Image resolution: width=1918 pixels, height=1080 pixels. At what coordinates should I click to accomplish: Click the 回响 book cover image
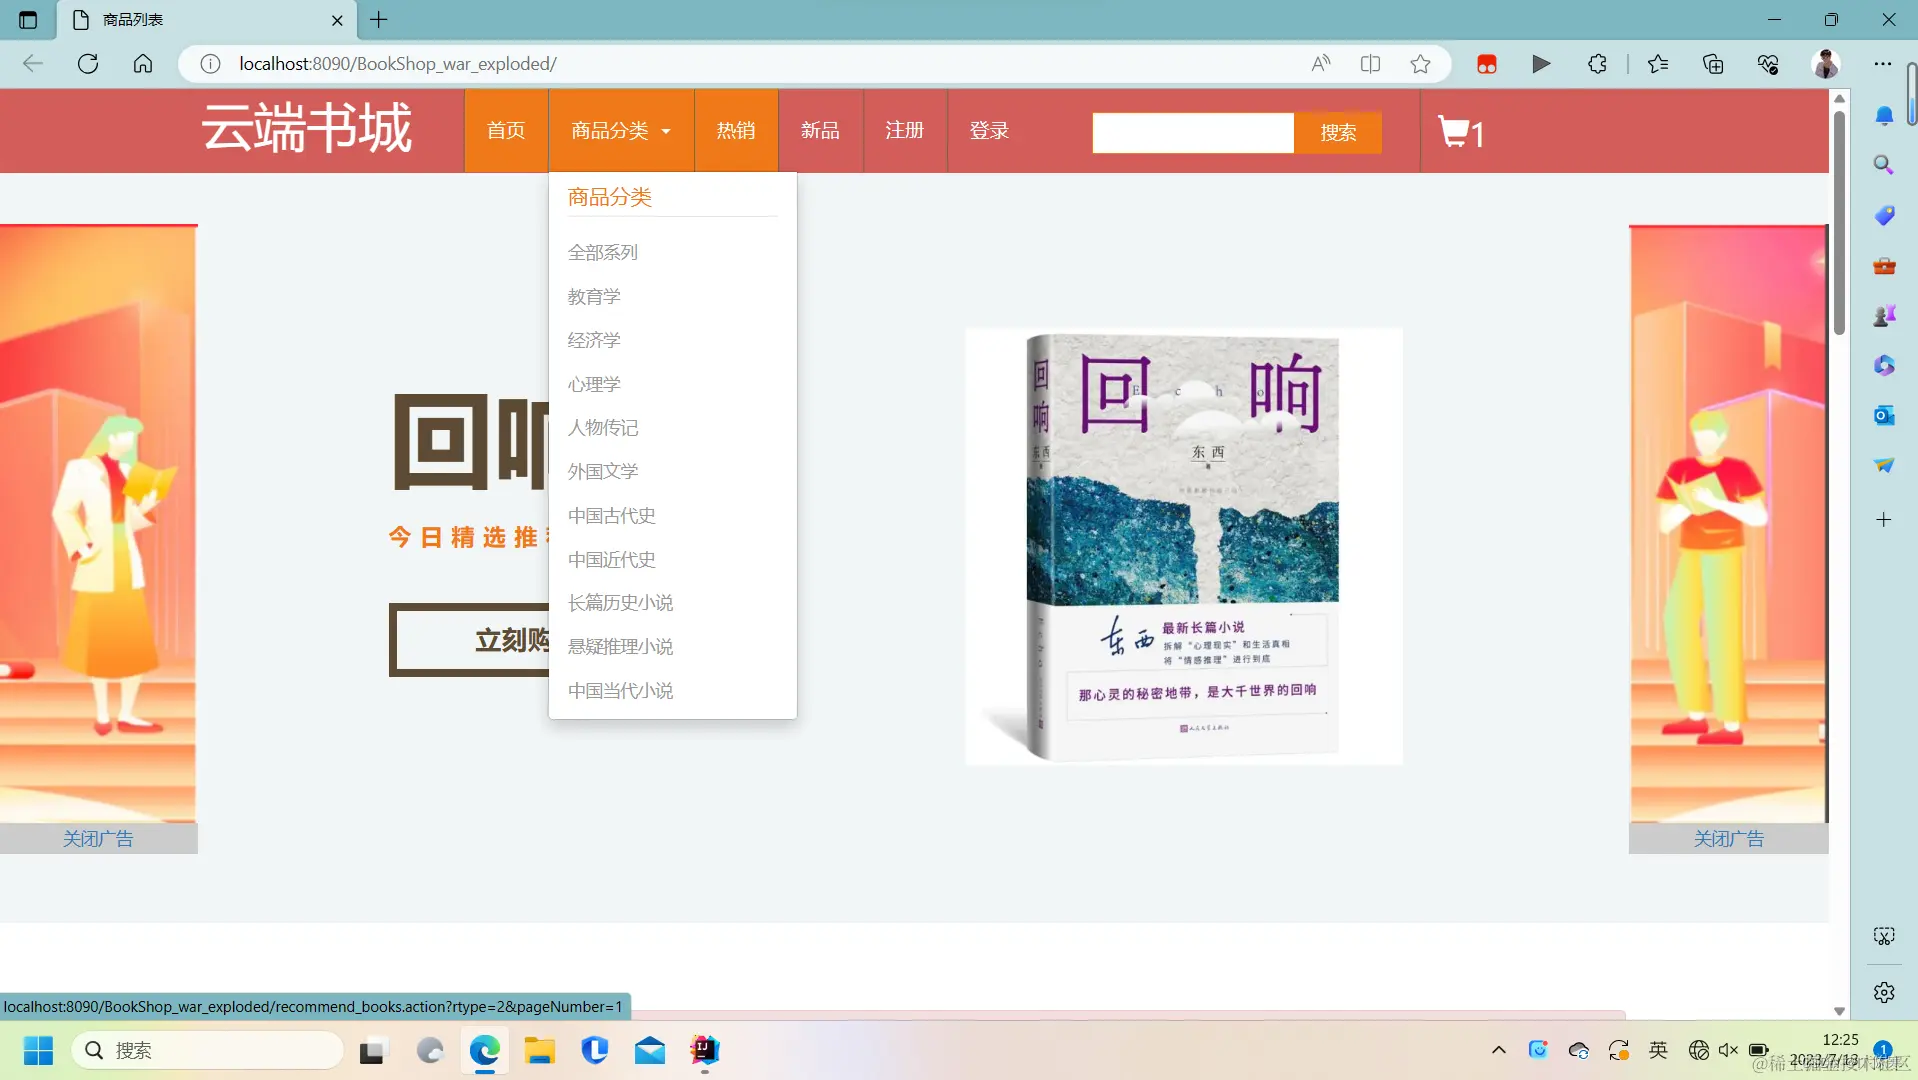coord(1184,547)
